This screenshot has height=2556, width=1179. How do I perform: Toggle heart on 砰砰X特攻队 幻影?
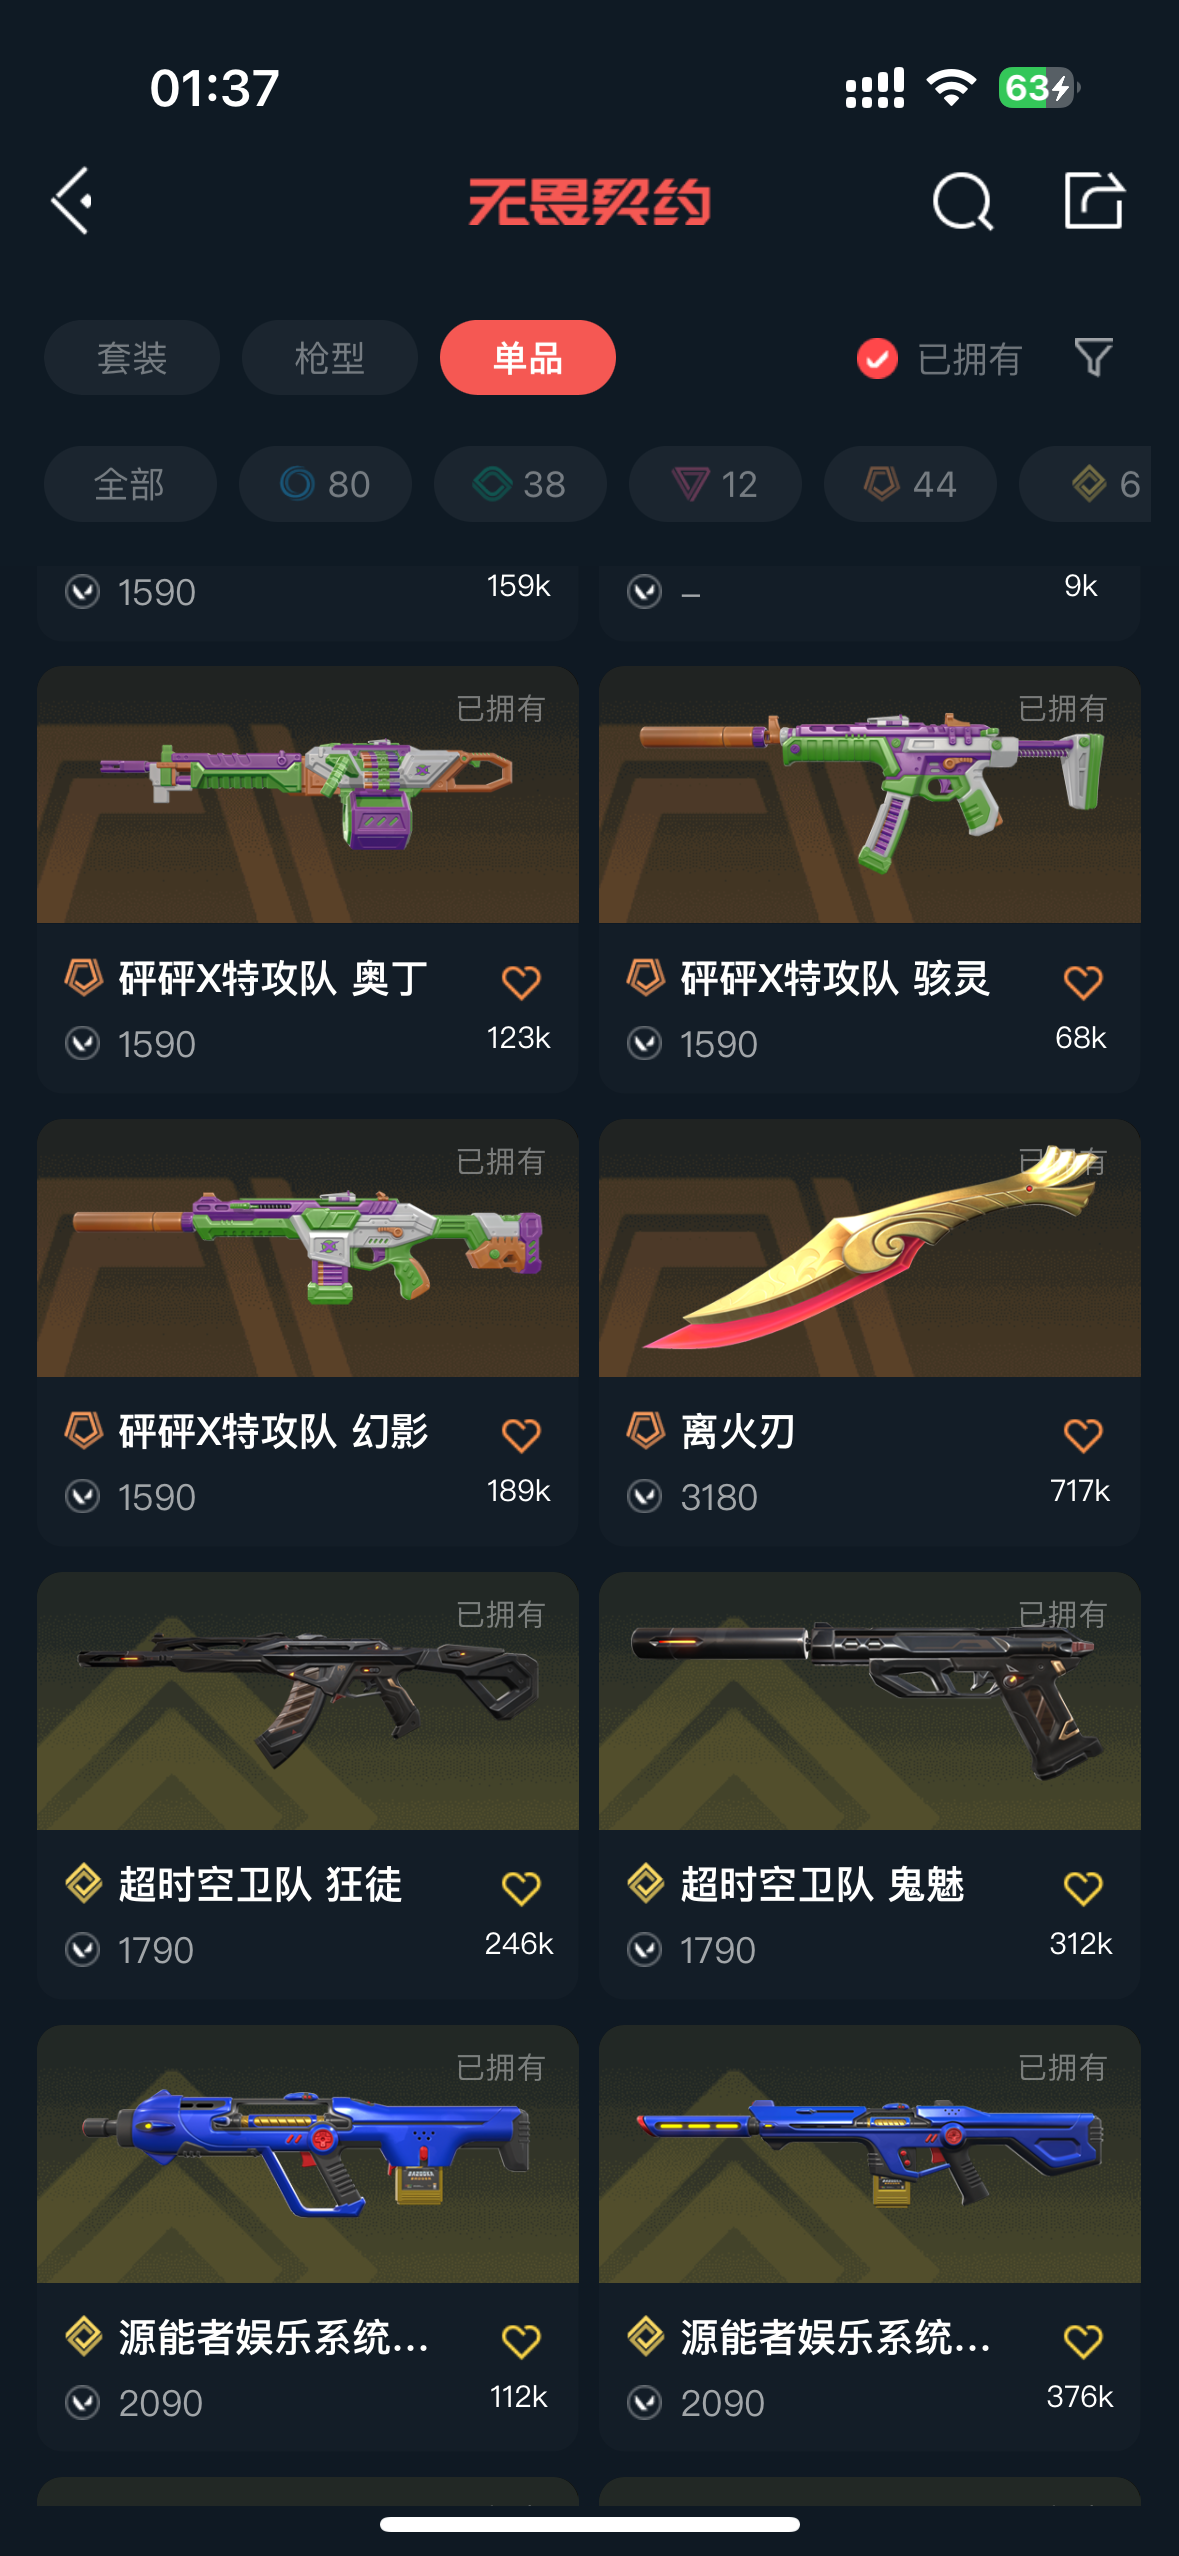point(521,1435)
